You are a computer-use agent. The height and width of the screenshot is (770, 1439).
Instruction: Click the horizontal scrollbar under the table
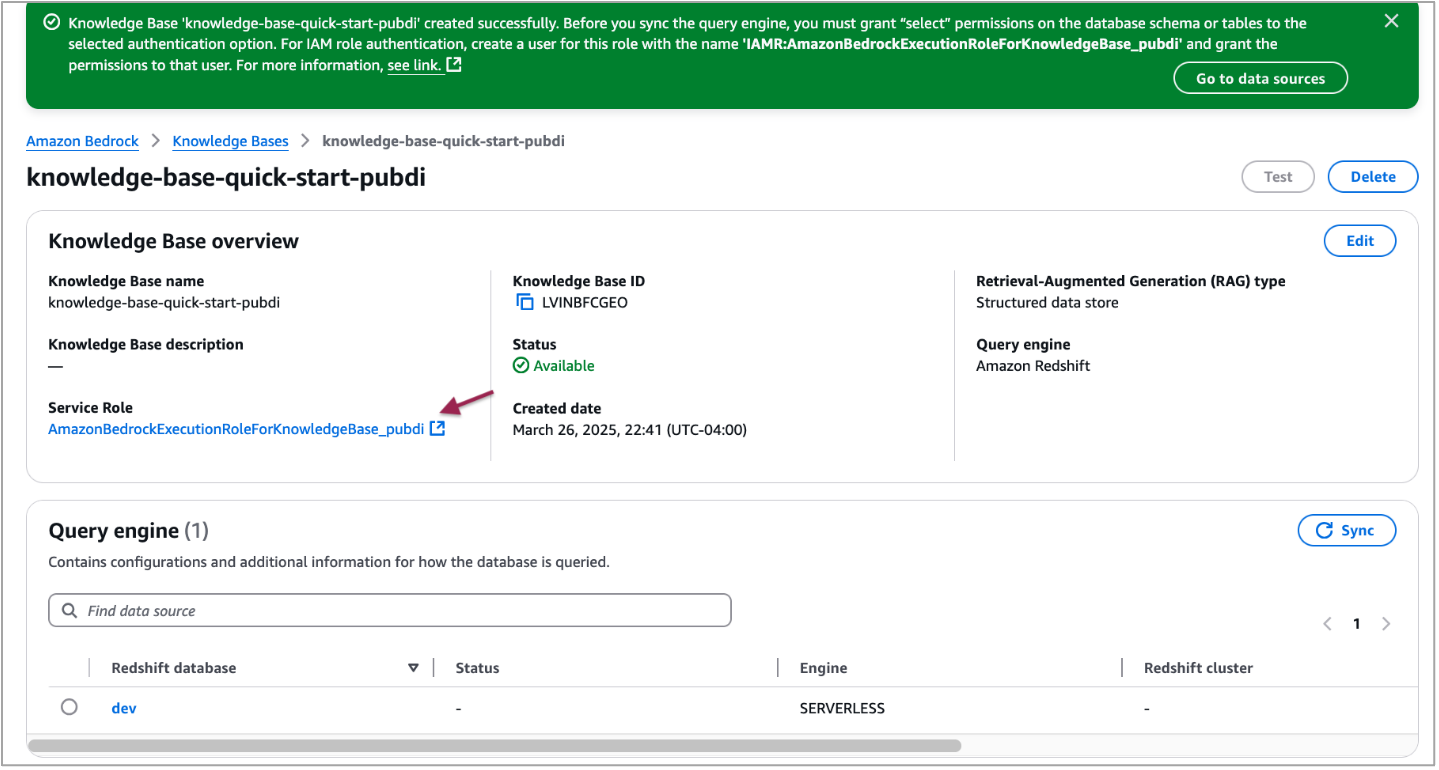[x=495, y=745]
